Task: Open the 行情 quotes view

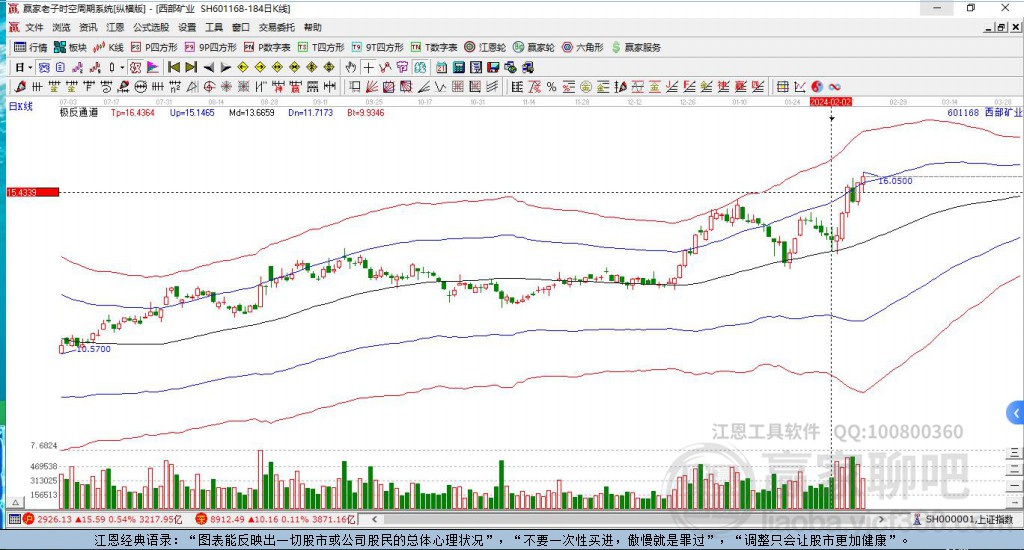Action: tap(31, 47)
